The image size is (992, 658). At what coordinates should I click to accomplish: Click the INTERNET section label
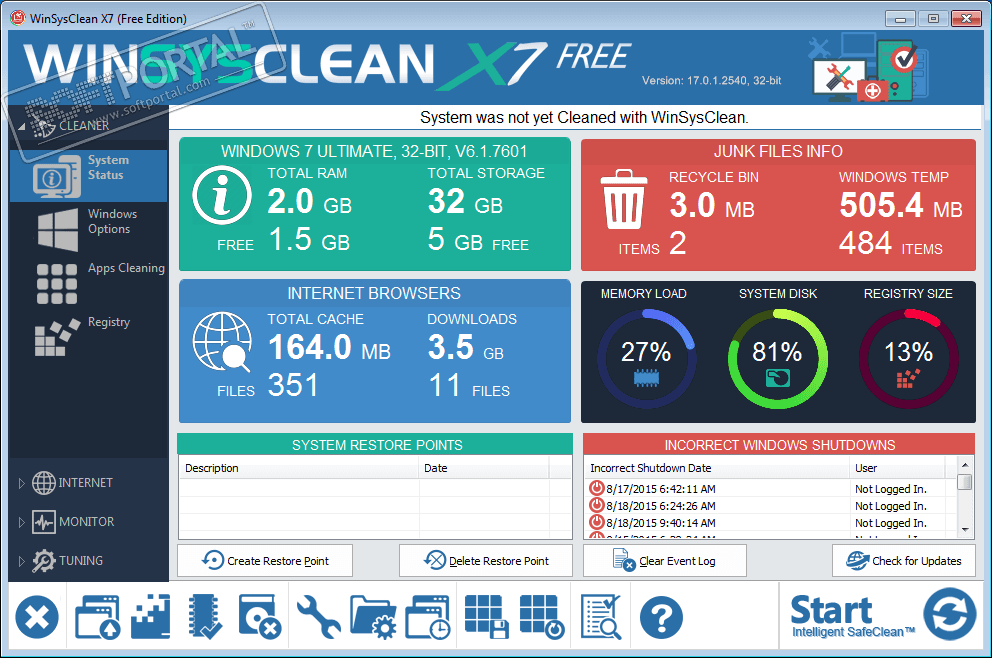coord(85,483)
